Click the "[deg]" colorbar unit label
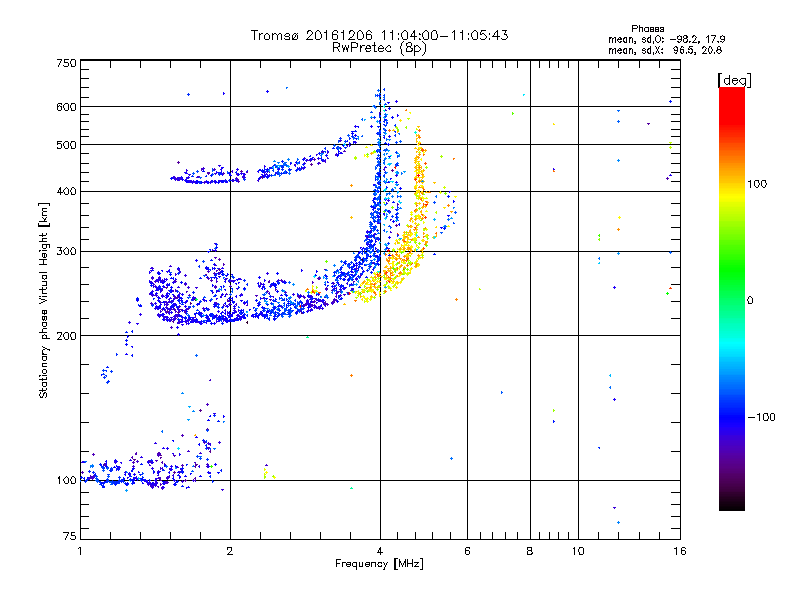The image size is (800, 600). pyautogui.click(x=734, y=80)
